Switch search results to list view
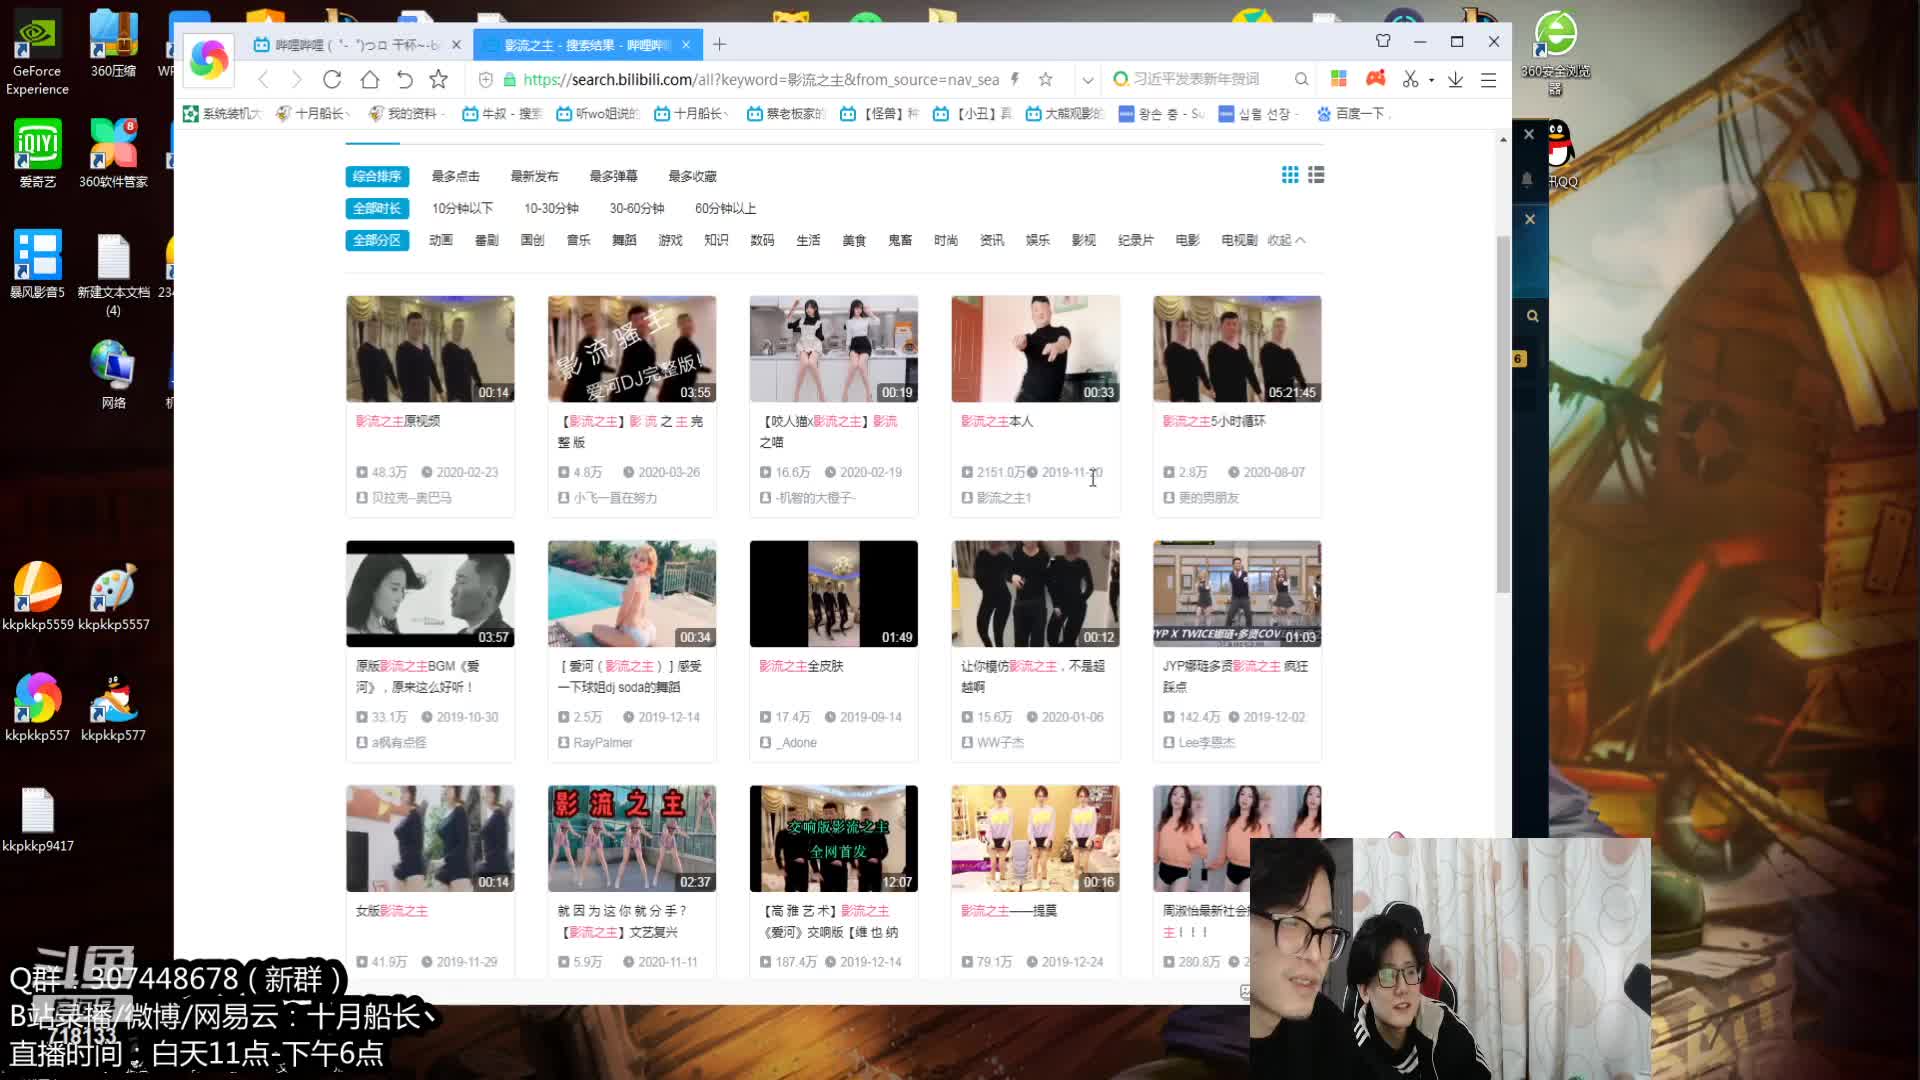 pyautogui.click(x=1316, y=175)
